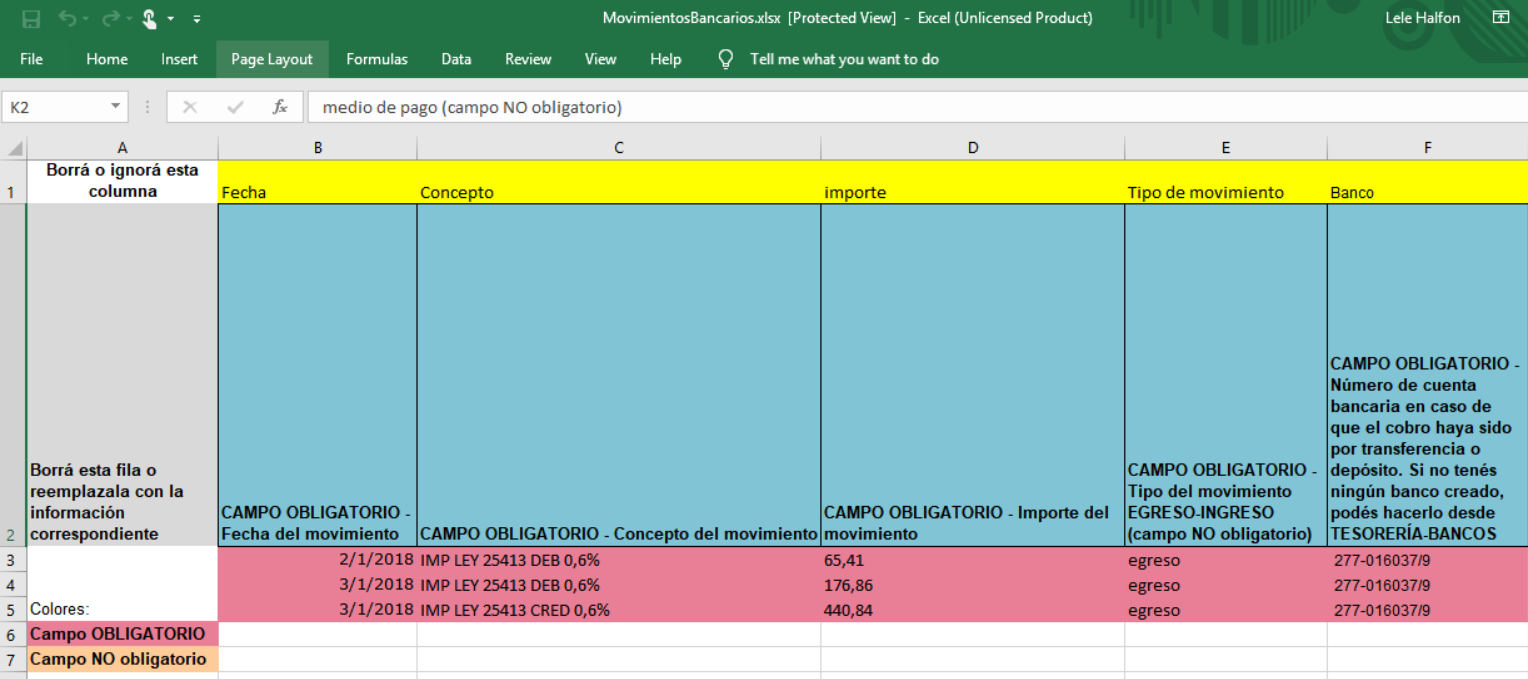Open the Undo history dropdown arrow

pyautogui.click(x=85, y=19)
